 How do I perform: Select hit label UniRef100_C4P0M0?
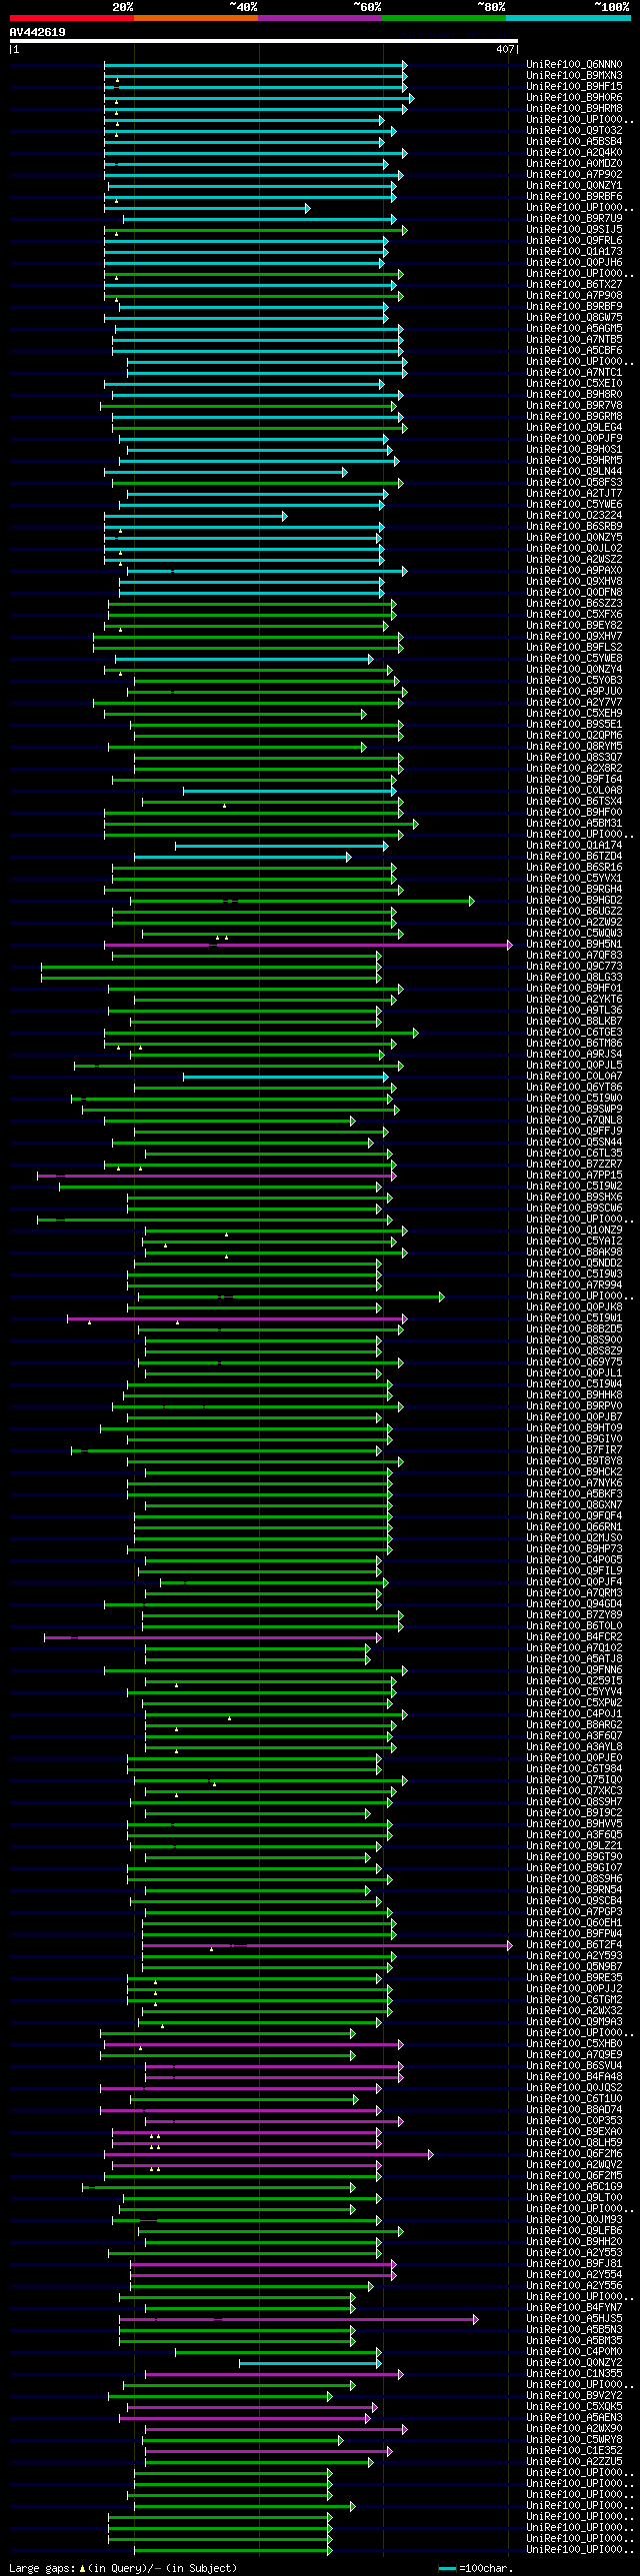click(574, 2352)
